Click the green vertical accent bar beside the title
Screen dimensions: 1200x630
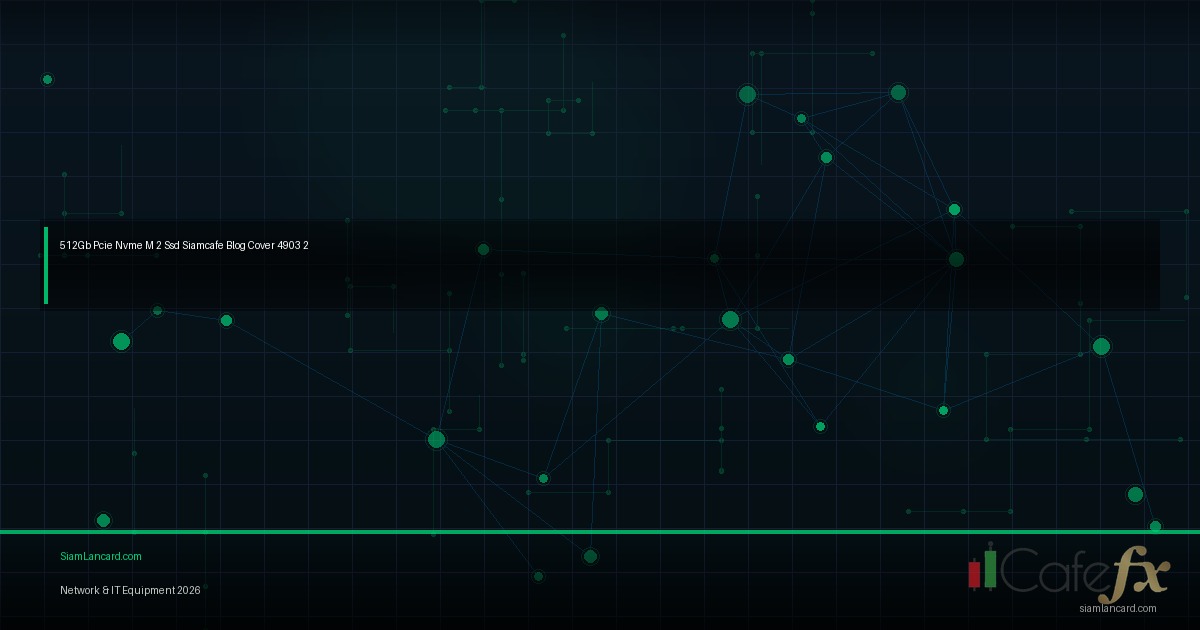coord(46,265)
